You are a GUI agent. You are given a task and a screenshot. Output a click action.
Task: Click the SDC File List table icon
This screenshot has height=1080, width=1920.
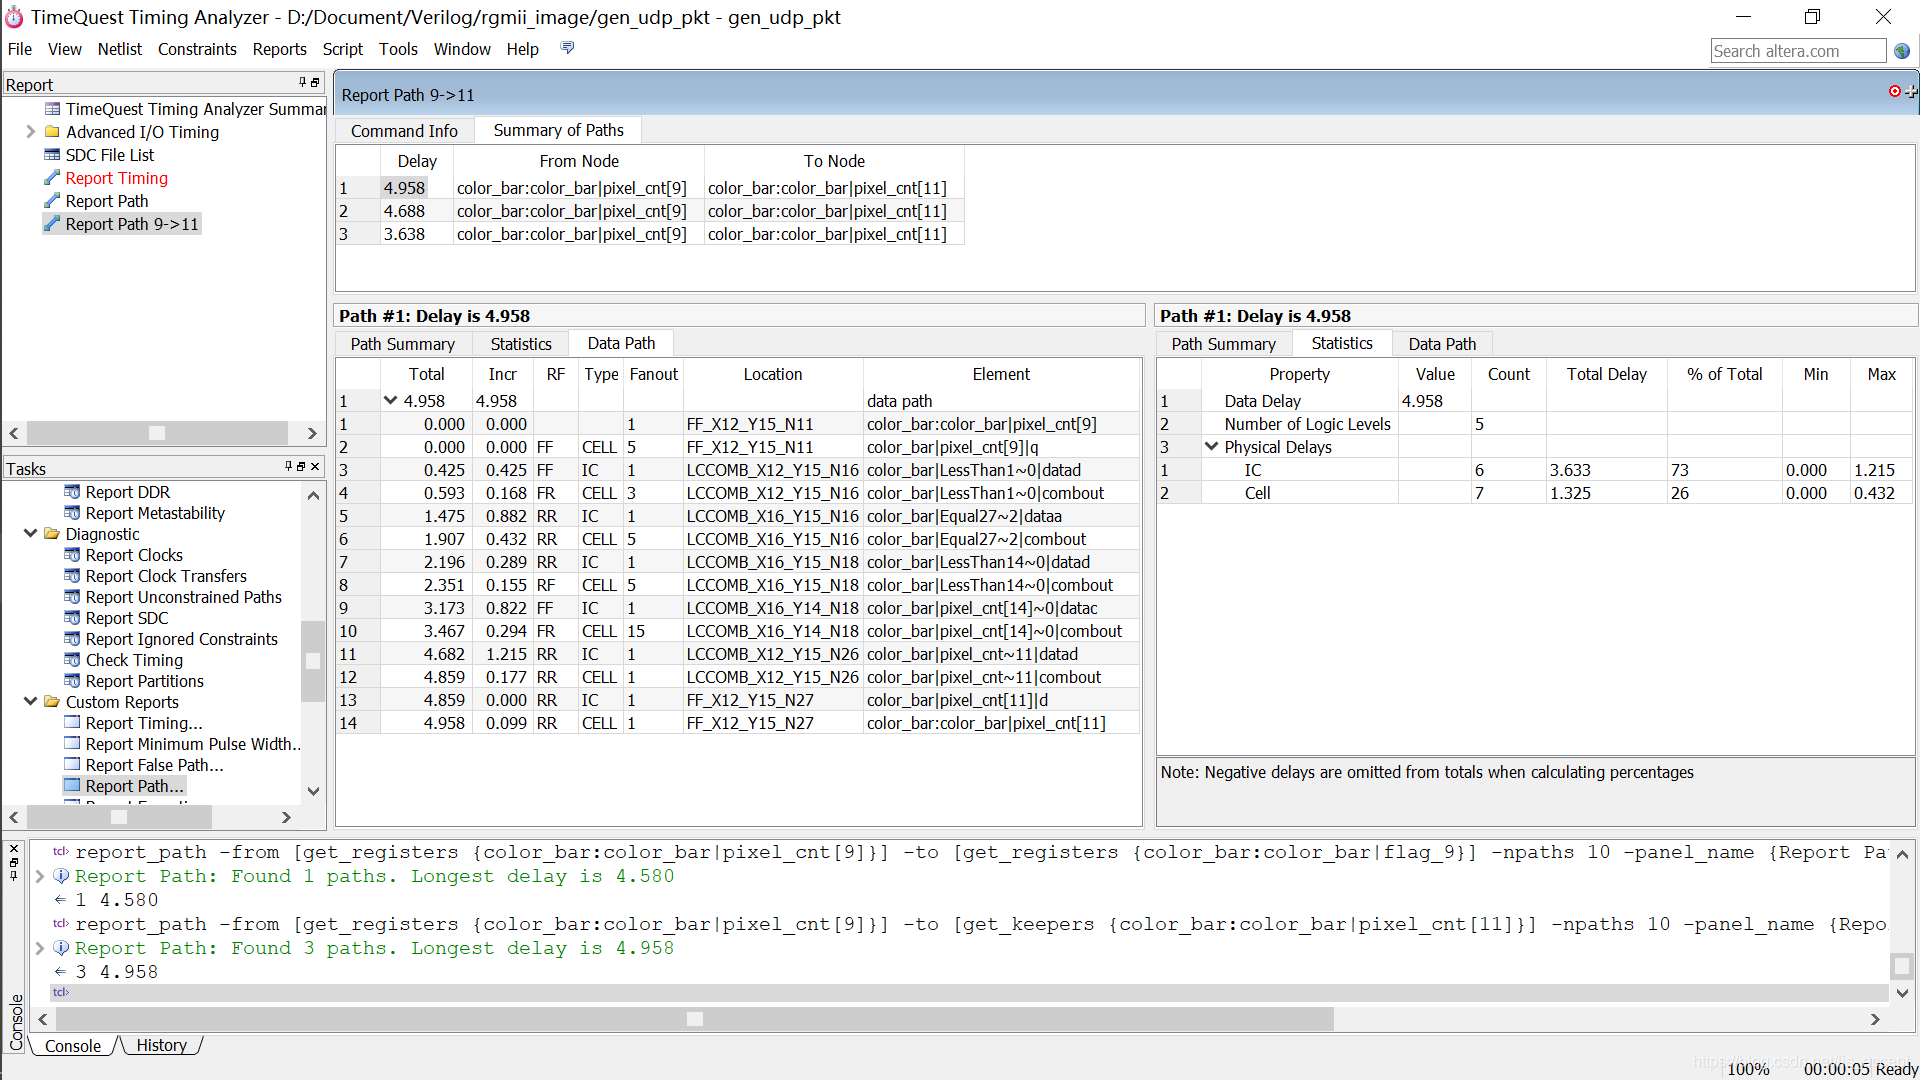tap(52, 155)
